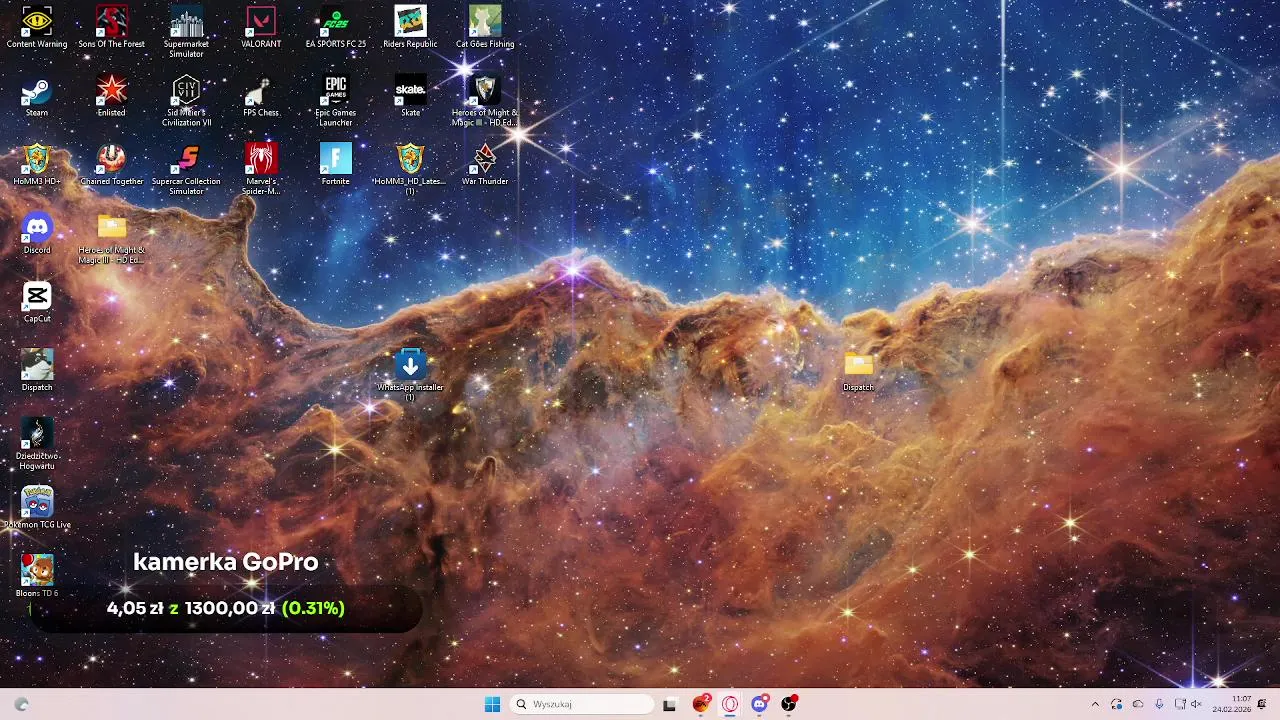The image size is (1280, 720).
Task: Click the muted volume tray icon
Action: [x=1196, y=704]
